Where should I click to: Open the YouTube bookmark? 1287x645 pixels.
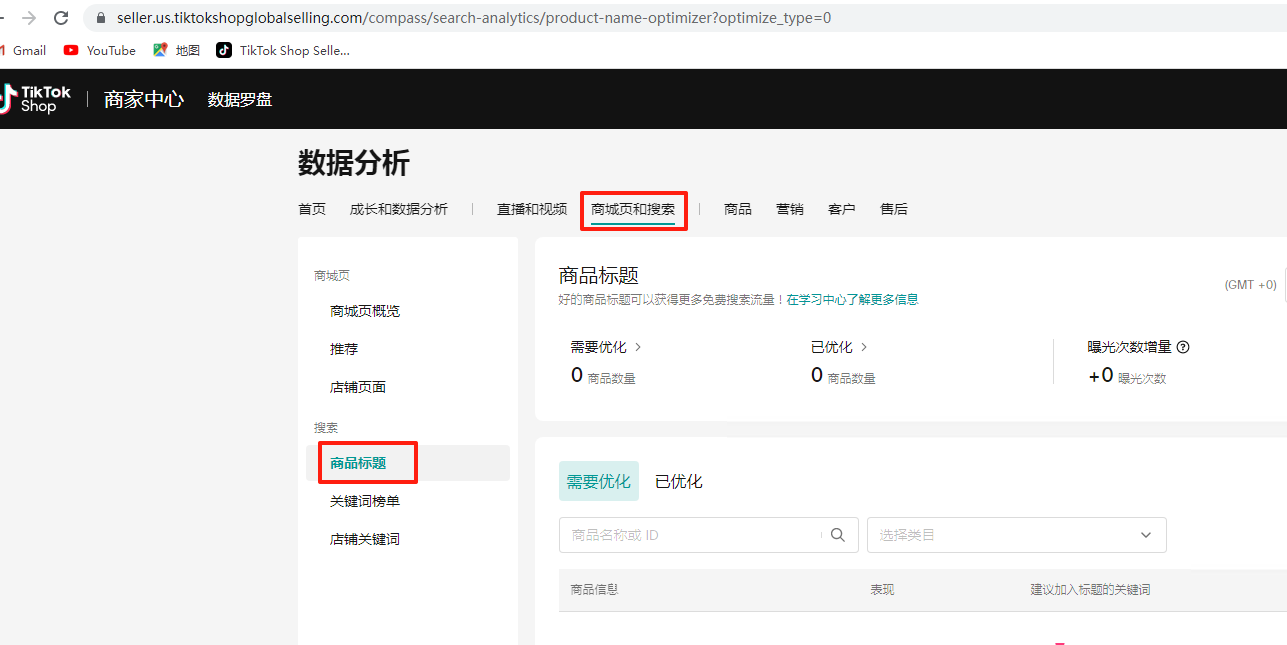(100, 50)
